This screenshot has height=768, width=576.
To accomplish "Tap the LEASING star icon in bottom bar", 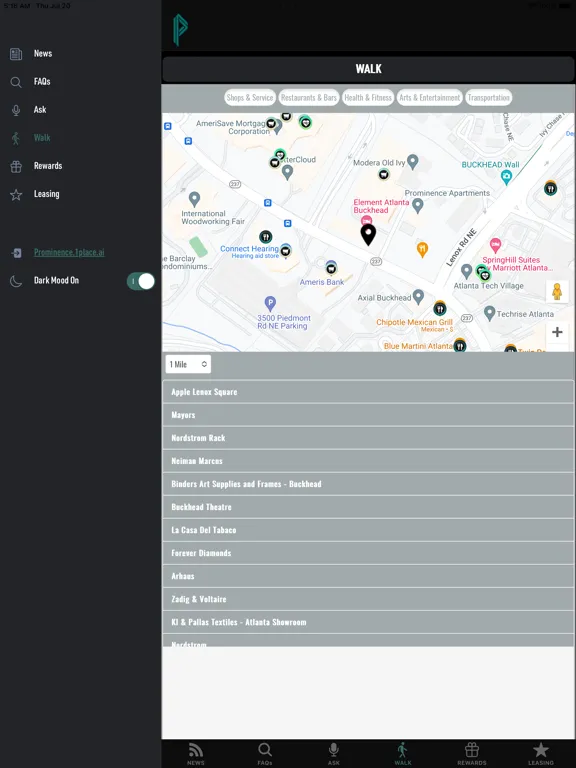I will 541,750.
